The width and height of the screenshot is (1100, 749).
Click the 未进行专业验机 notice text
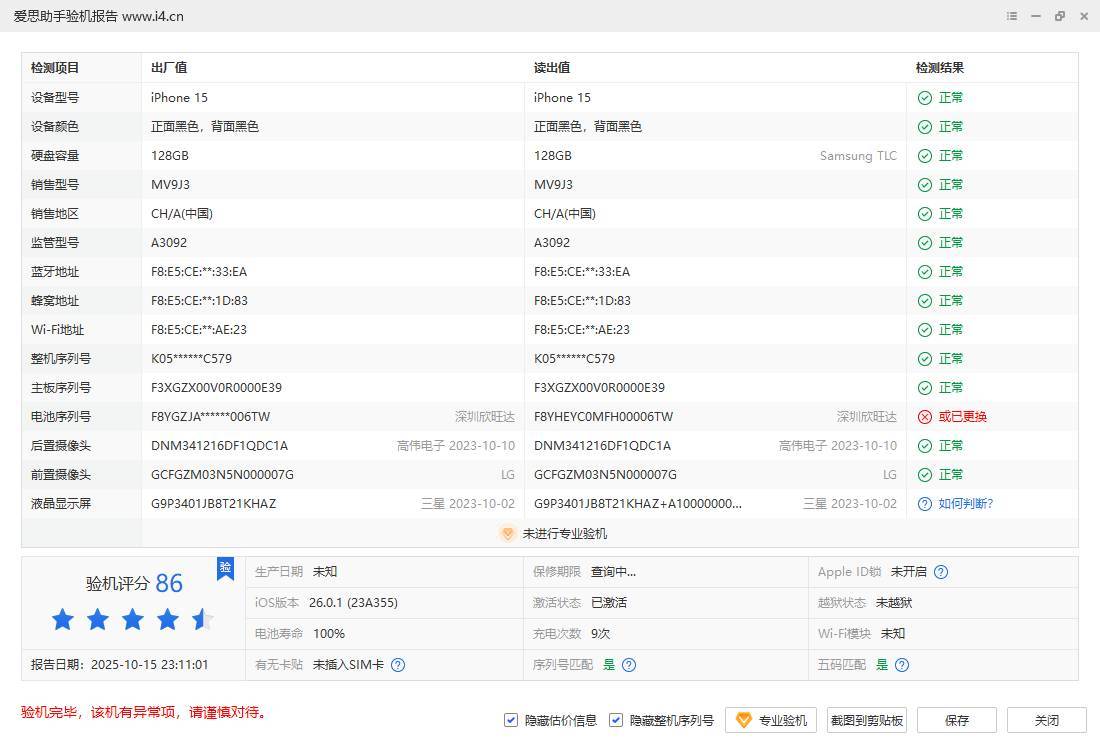[564, 534]
